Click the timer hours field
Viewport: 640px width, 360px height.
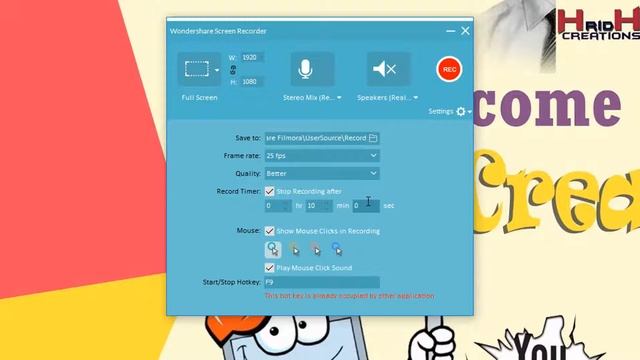pyautogui.click(x=278, y=206)
